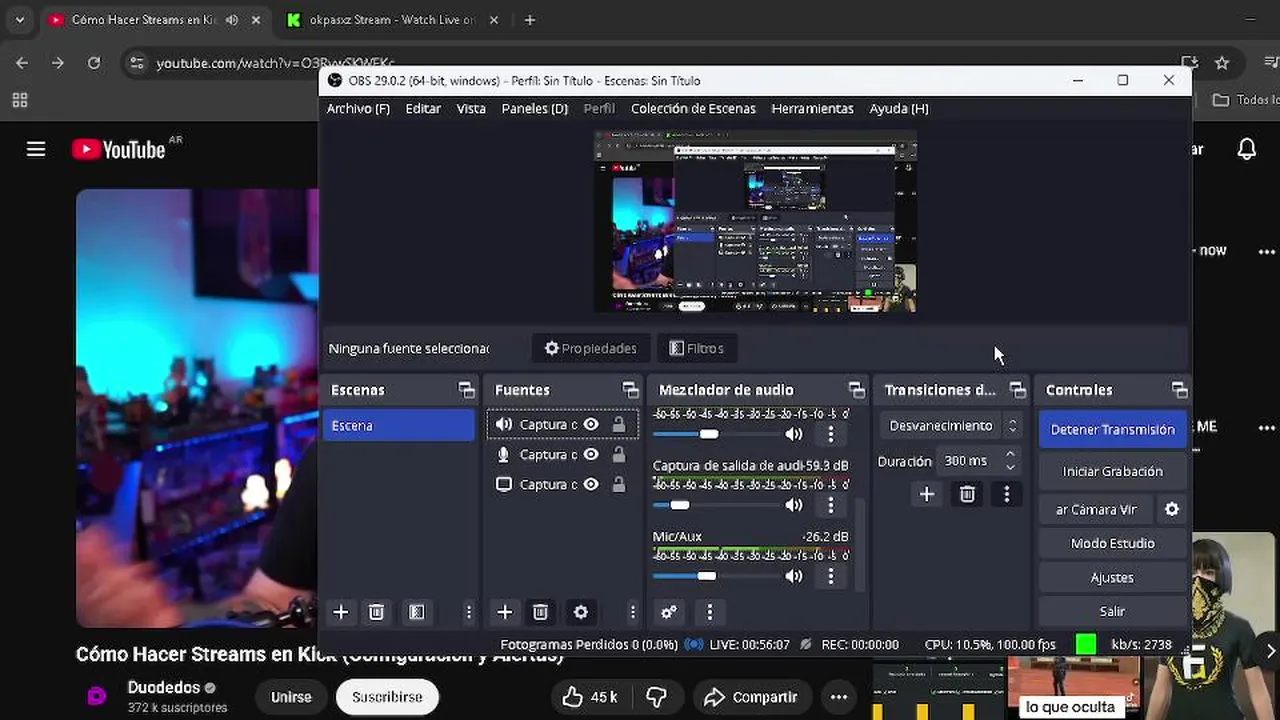Screen dimensions: 1280x720
Task: Pop out the Mezclador de audio dock
Action: click(857, 390)
